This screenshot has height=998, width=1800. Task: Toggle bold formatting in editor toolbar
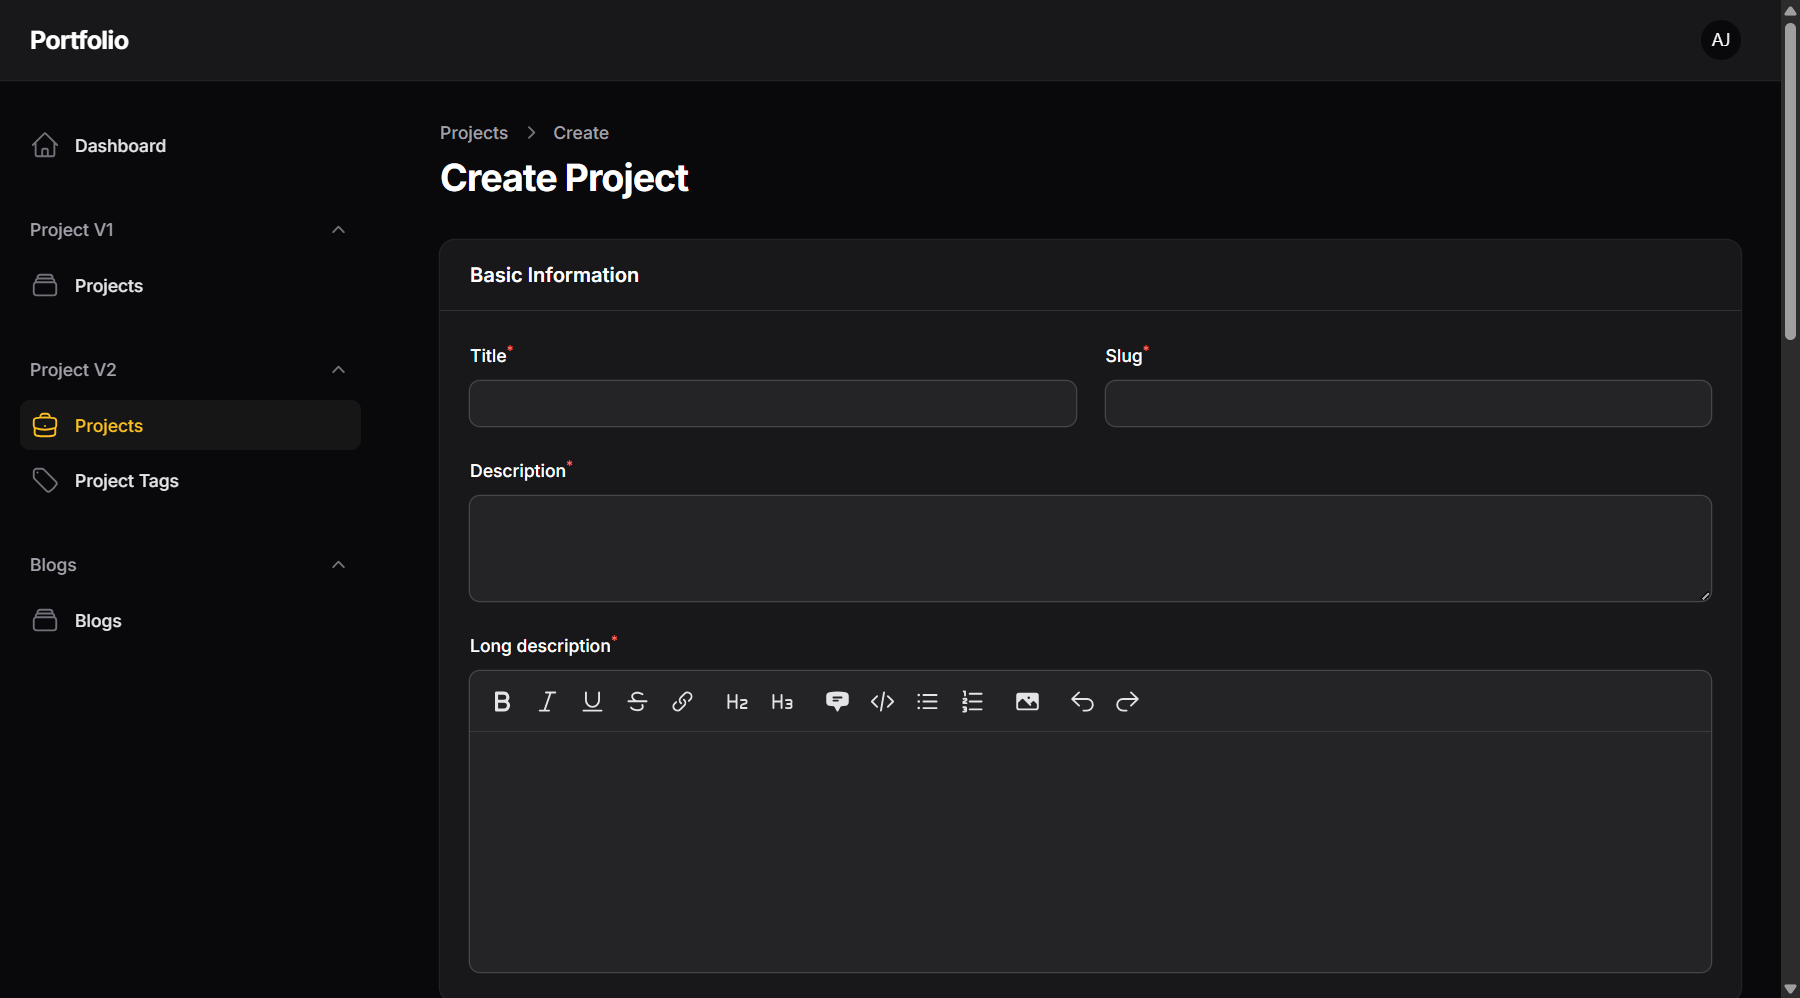pos(502,702)
